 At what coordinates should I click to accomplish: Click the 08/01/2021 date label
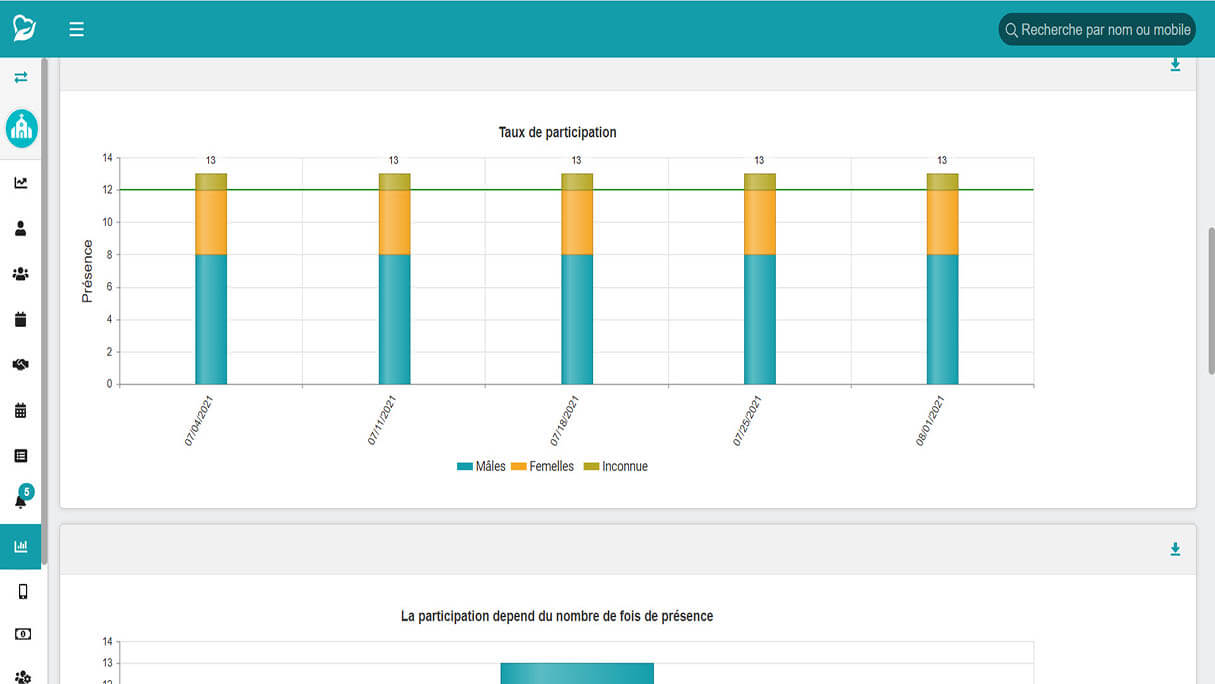click(930, 420)
